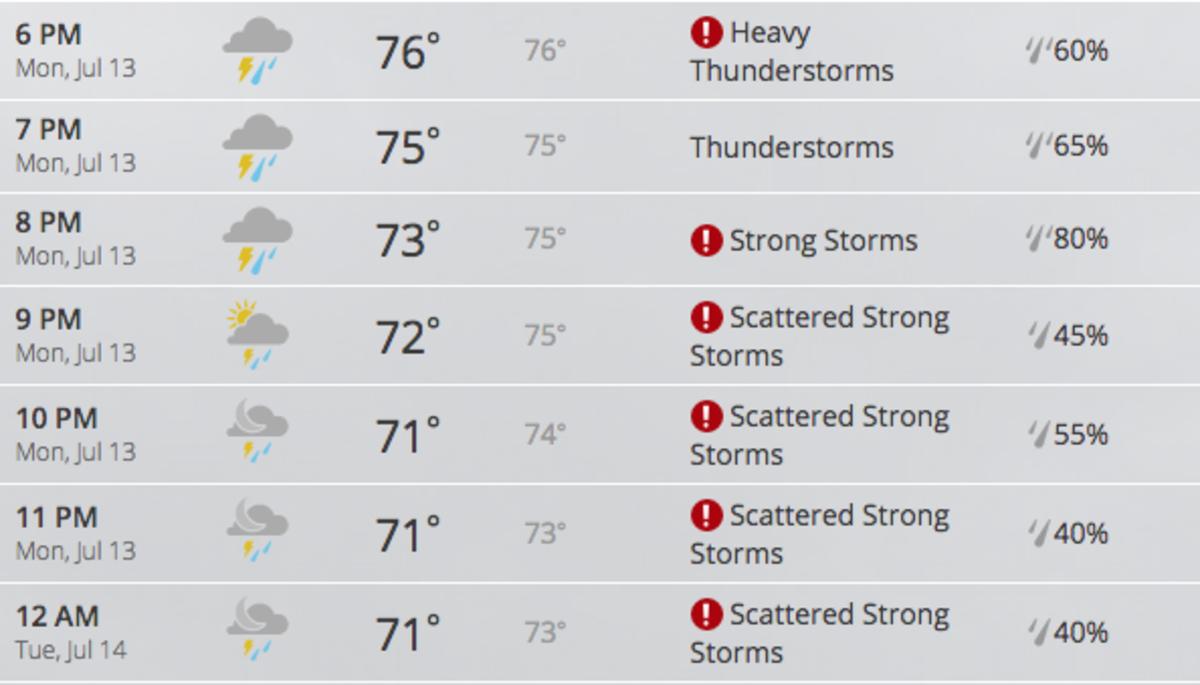Select the alert icon next to Strong Storms
This screenshot has width=1200, height=685.
pyautogui.click(x=706, y=240)
